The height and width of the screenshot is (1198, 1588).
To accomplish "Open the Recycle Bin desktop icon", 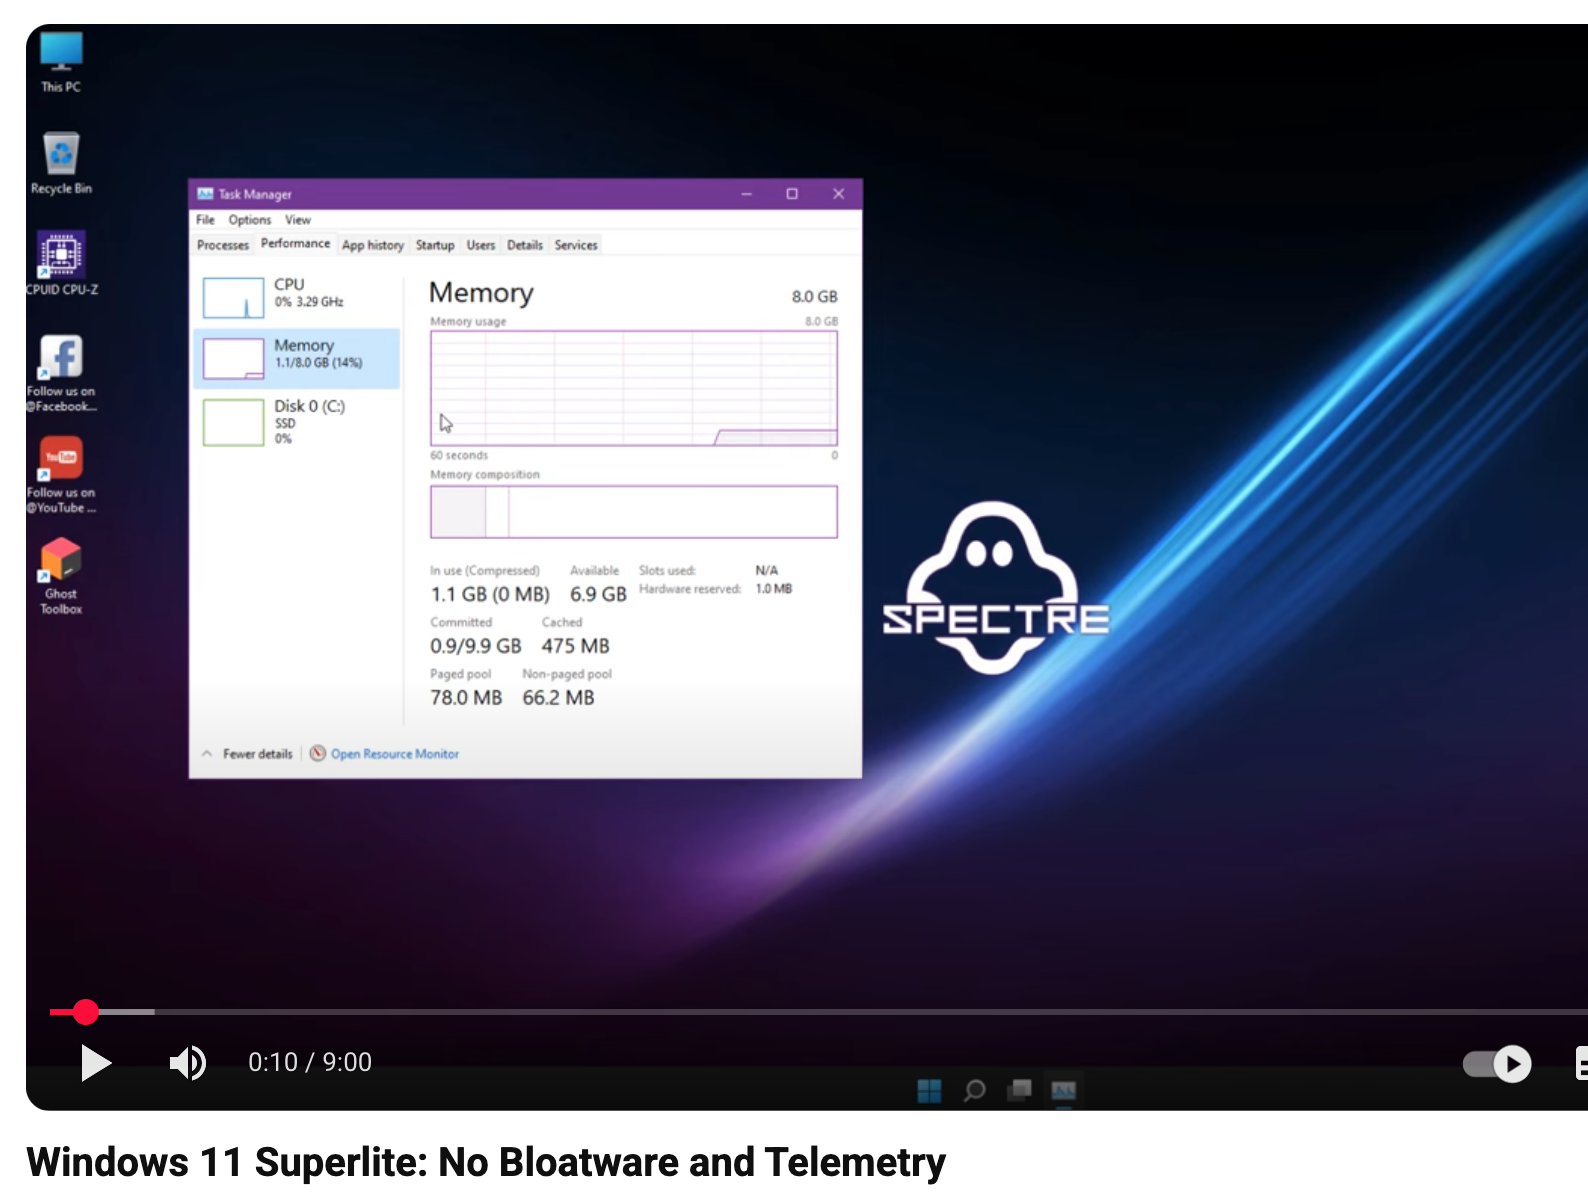I will coord(61,163).
